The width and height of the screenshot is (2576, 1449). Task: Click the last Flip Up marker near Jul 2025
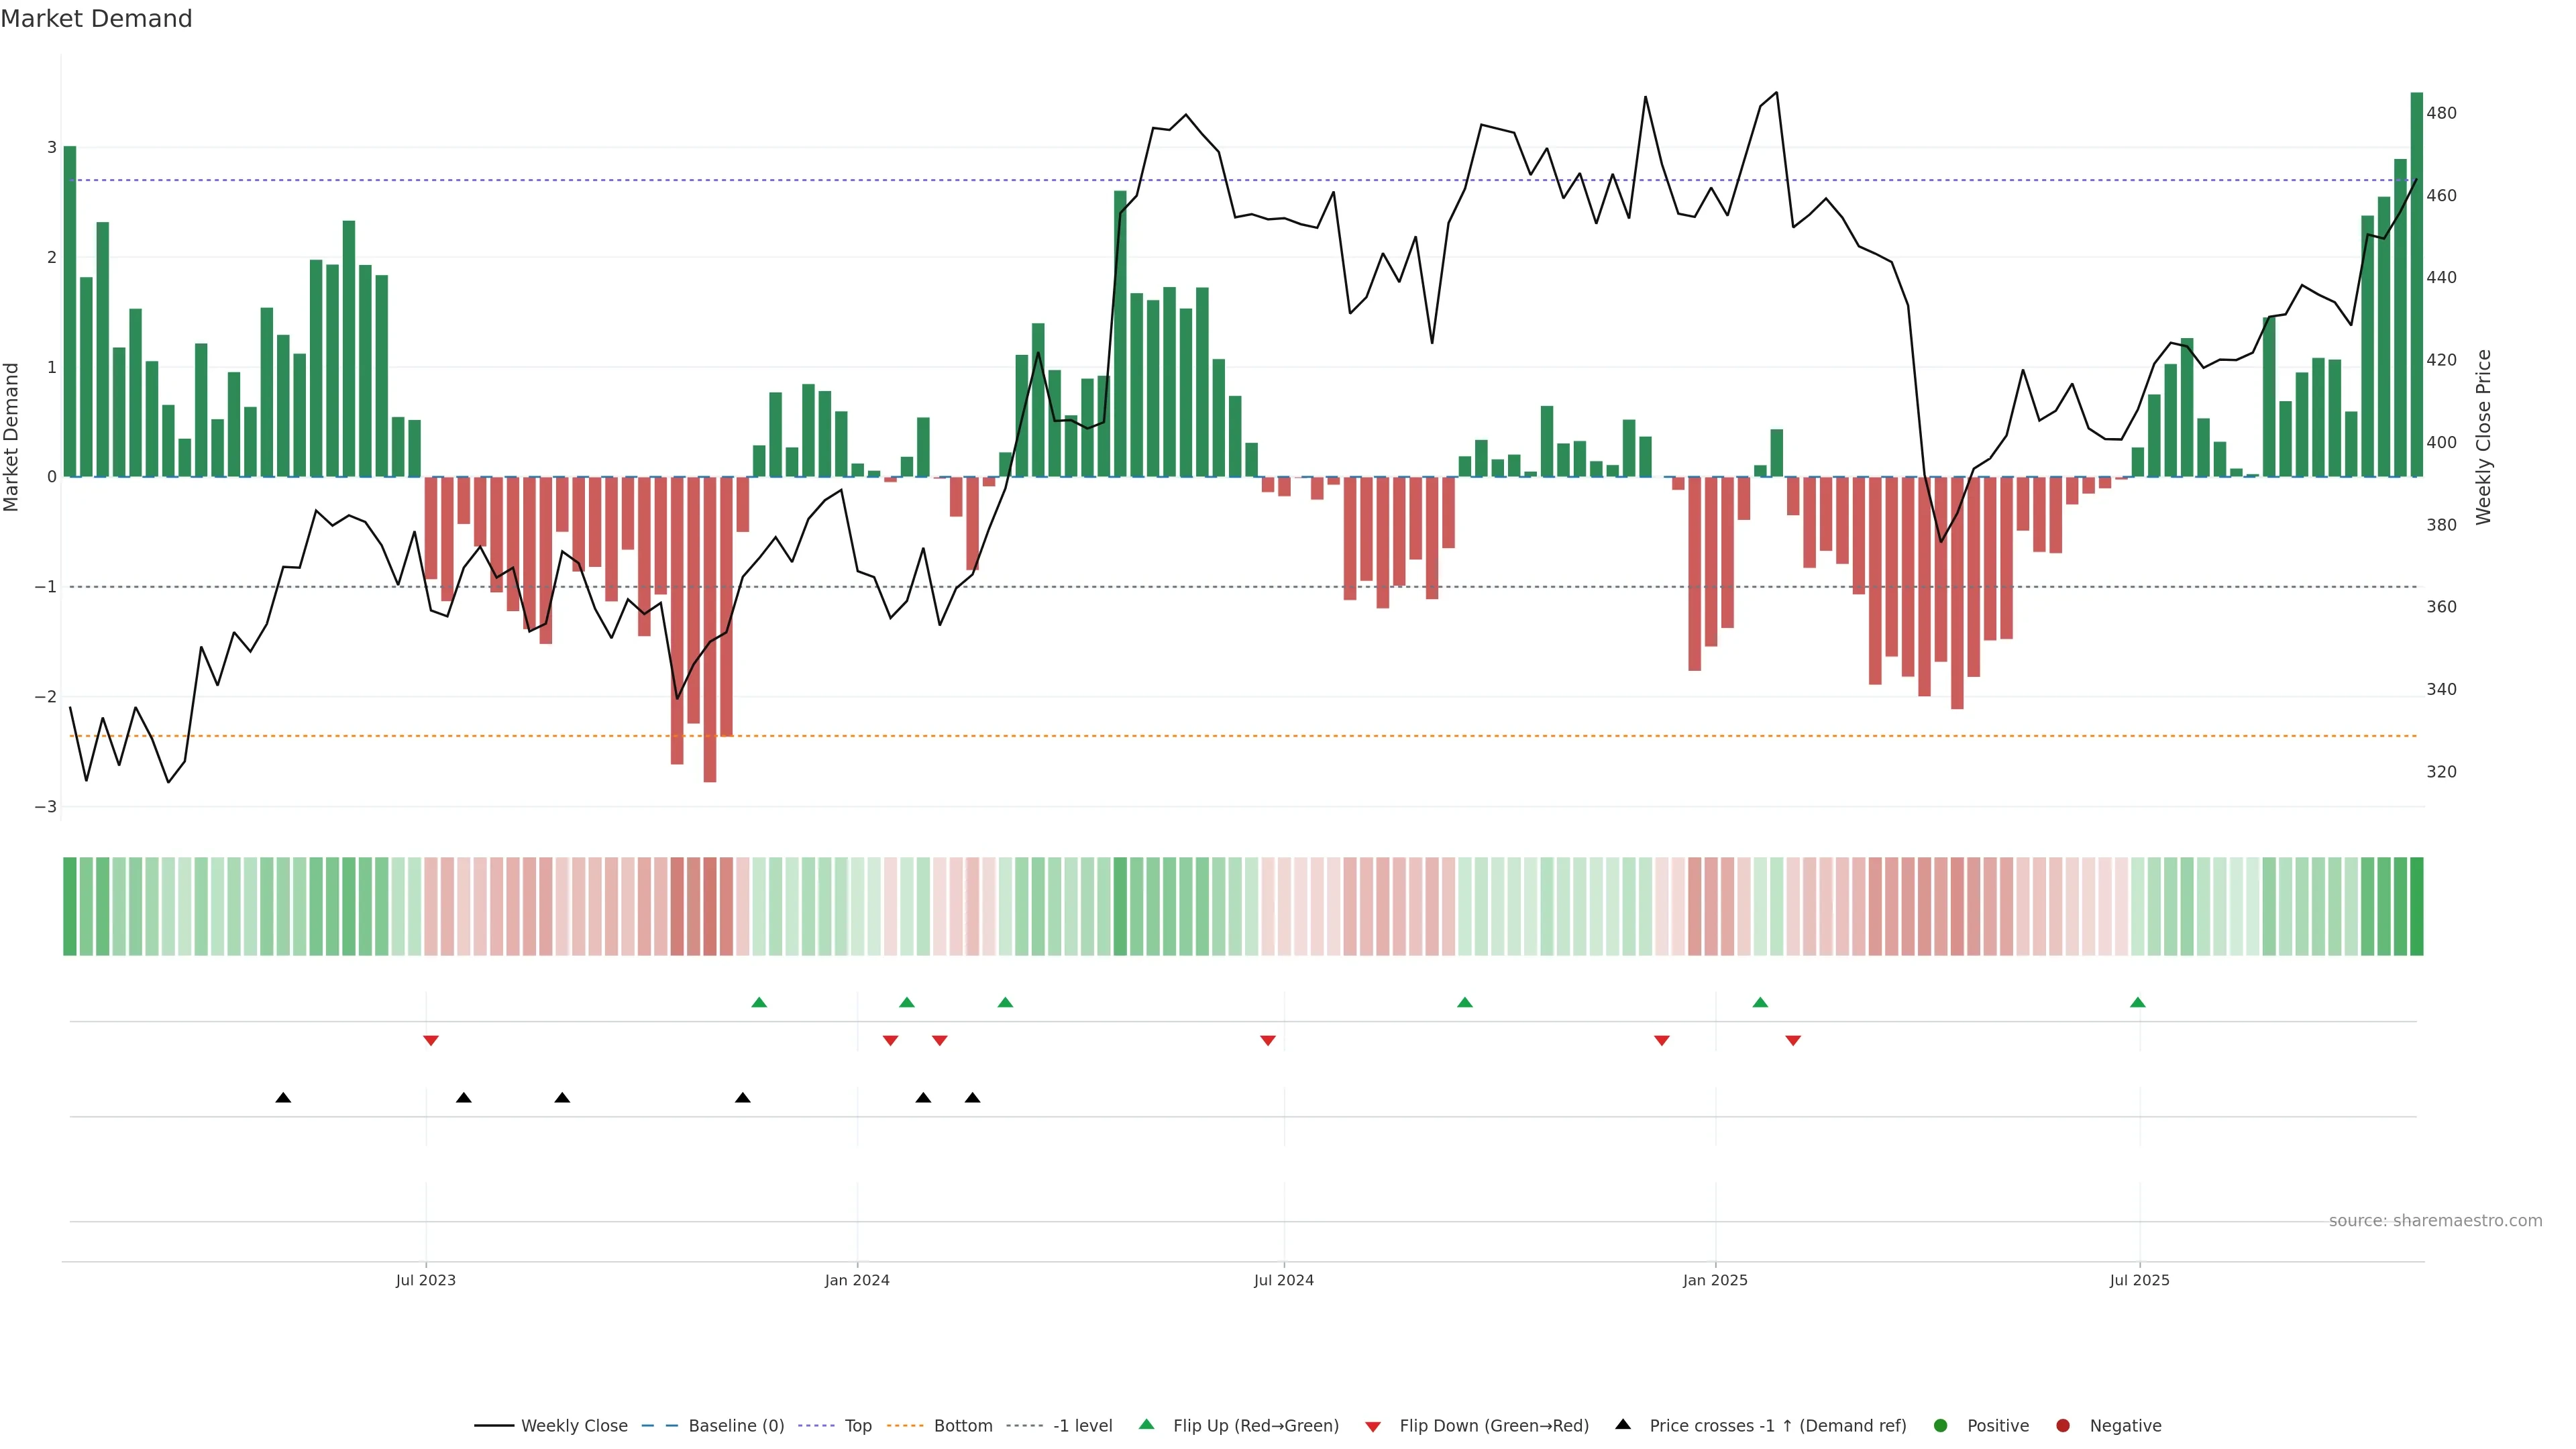[x=2138, y=1003]
